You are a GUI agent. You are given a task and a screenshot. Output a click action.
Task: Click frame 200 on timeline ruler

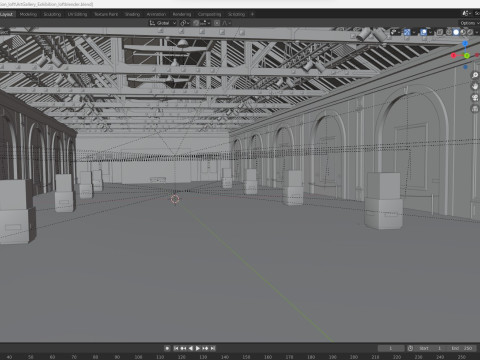pyautogui.click(x=354, y=357)
